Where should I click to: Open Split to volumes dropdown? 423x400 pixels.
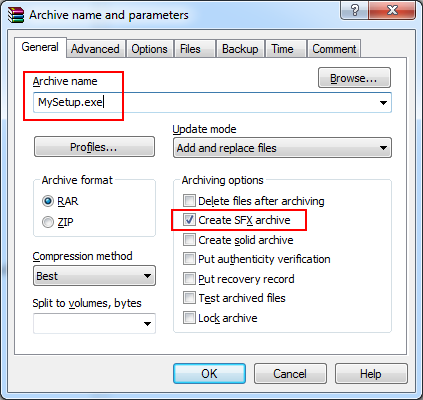[x=94, y=323]
